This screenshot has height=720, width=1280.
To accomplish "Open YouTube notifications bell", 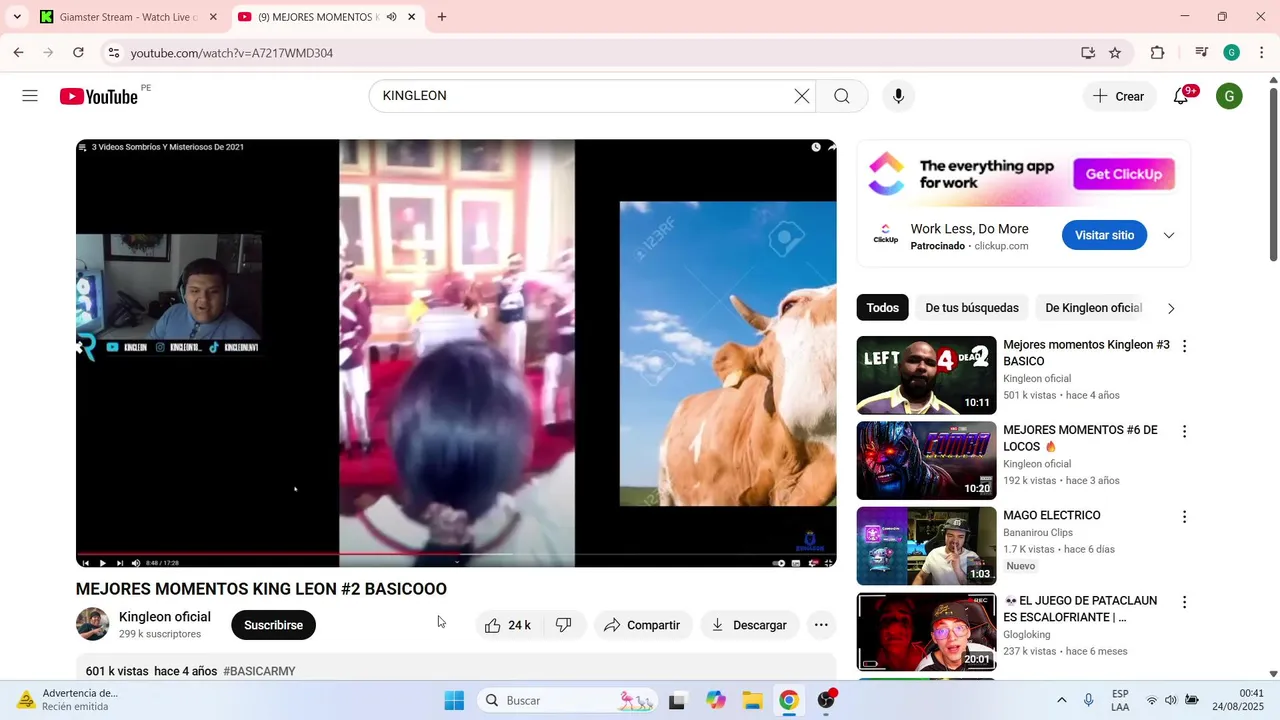I will tap(1181, 96).
